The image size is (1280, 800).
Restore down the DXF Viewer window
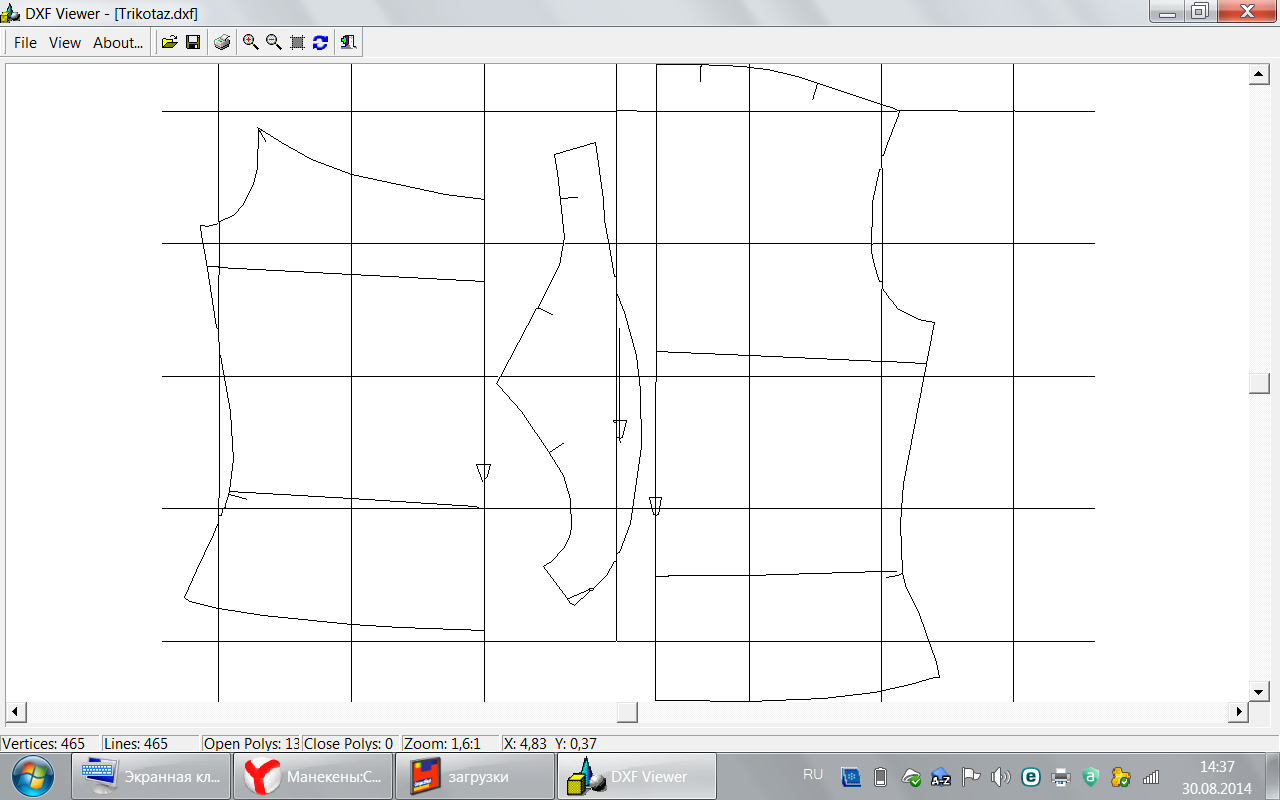click(x=1199, y=12)
